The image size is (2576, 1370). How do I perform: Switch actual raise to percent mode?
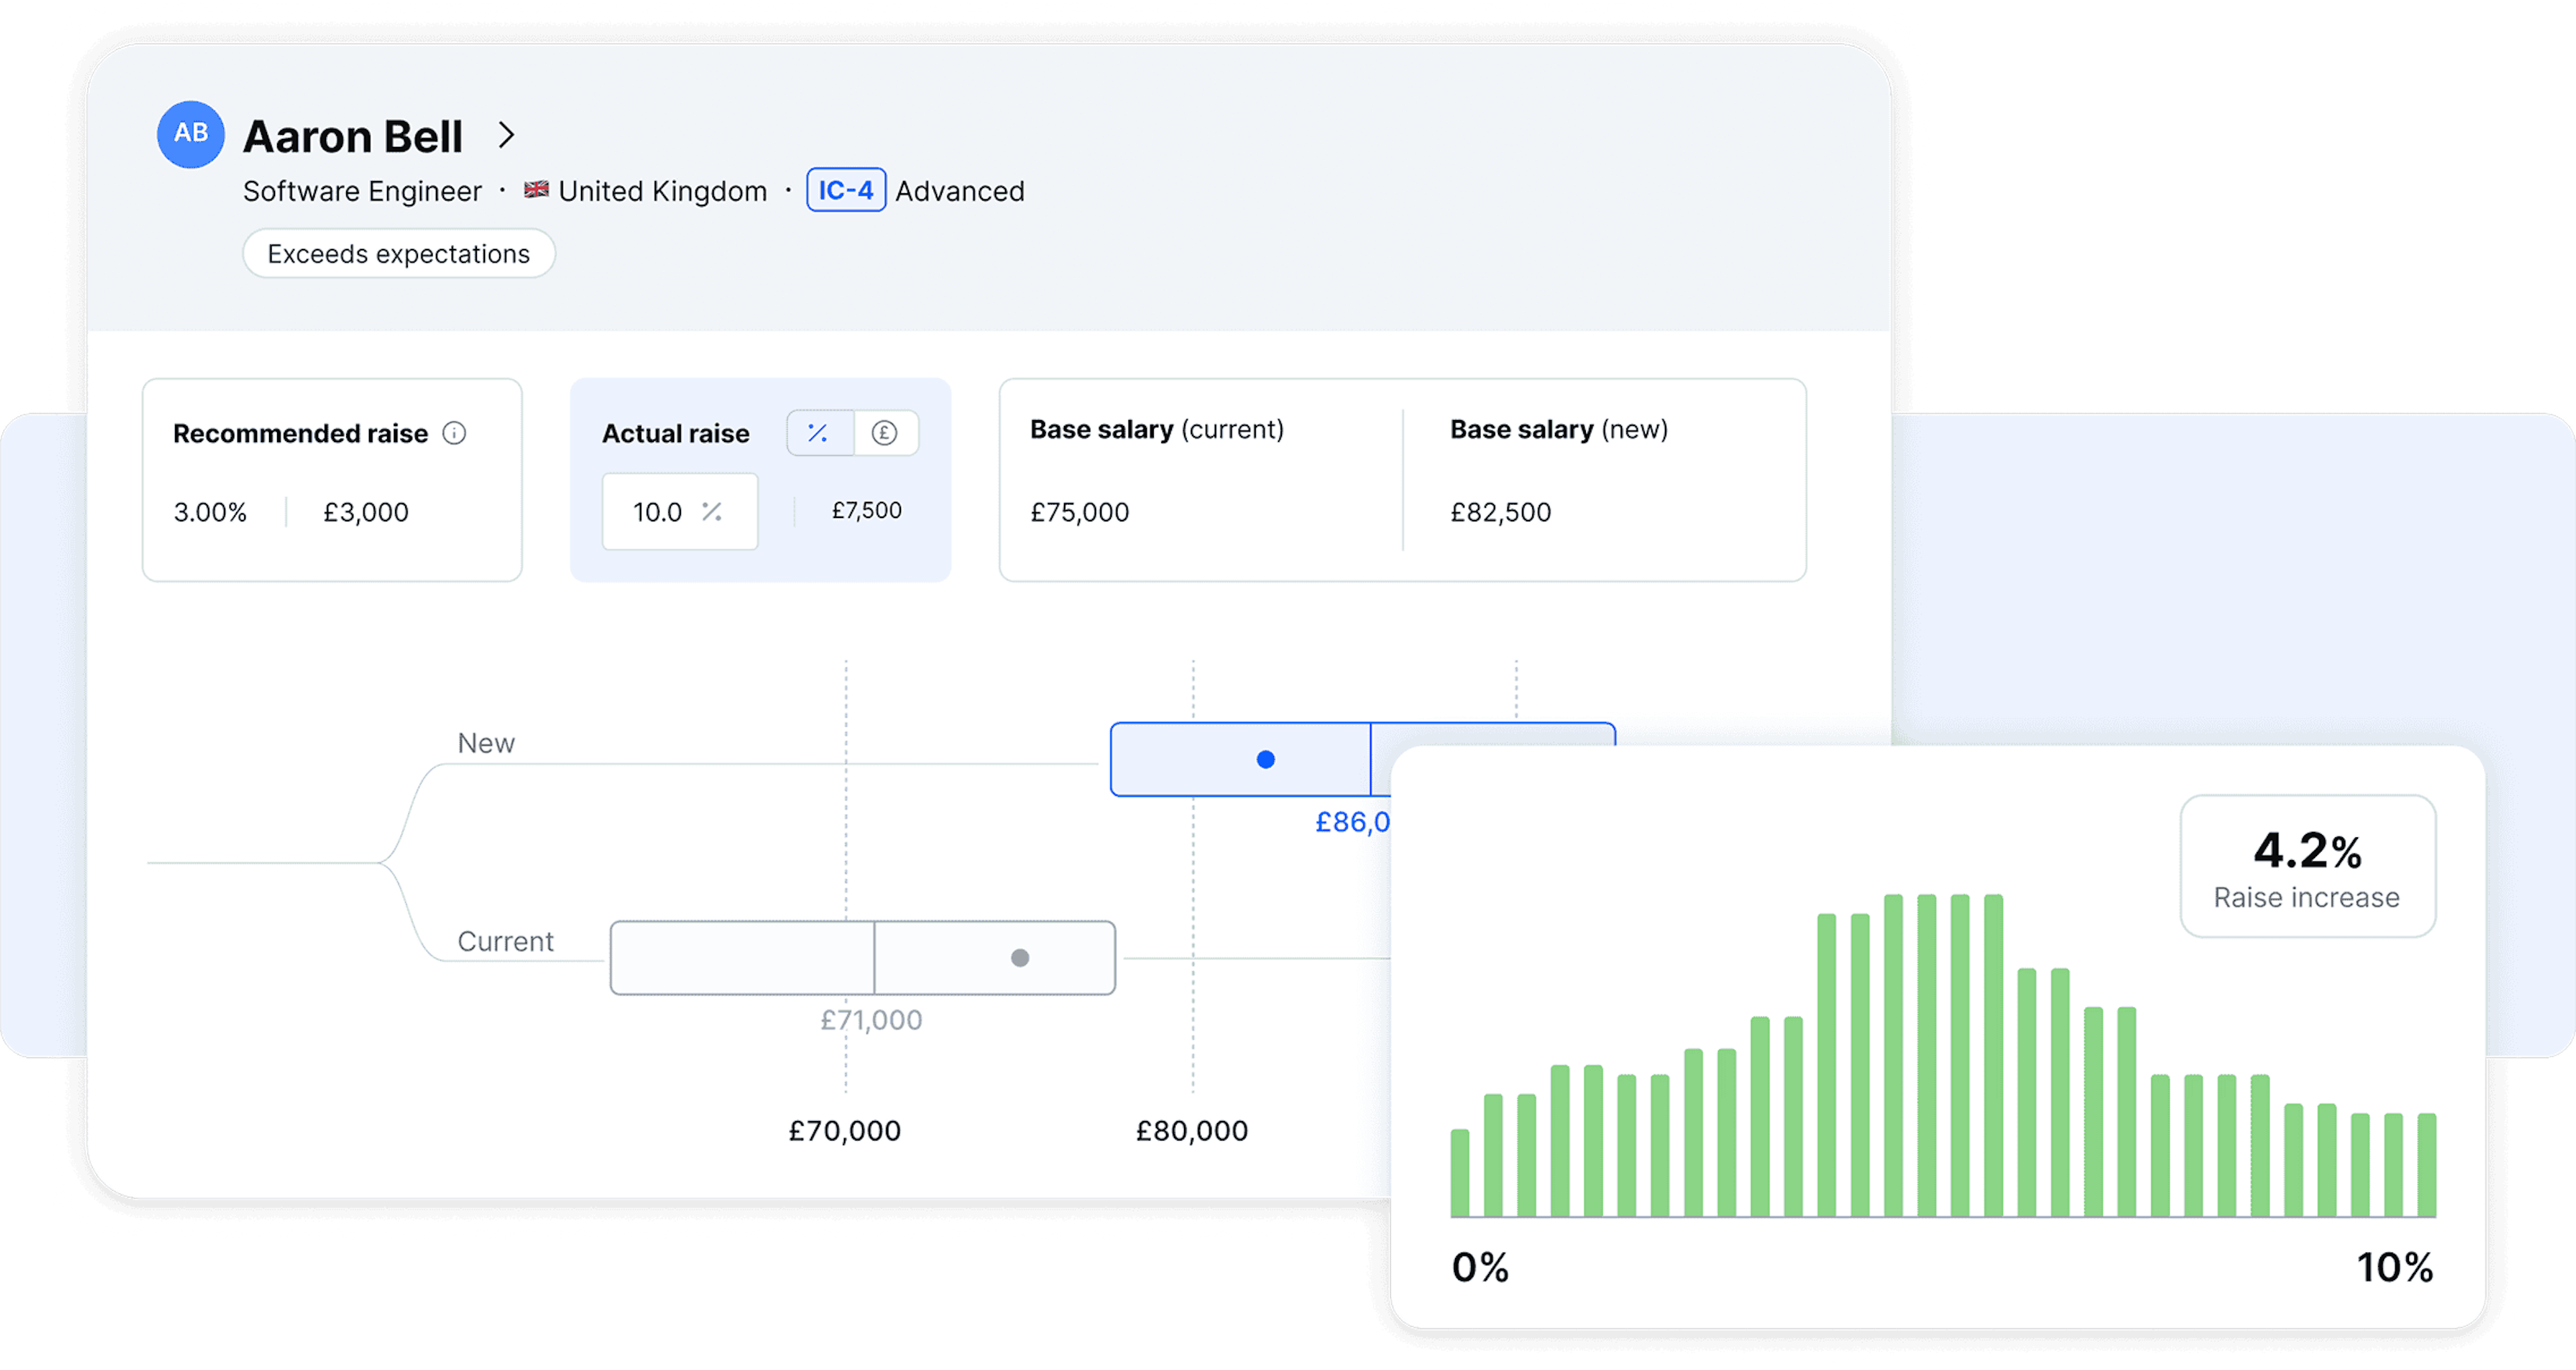(x=819, y=433)
